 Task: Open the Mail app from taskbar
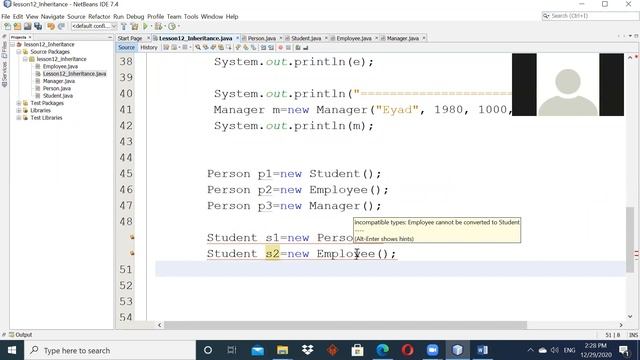258,350
